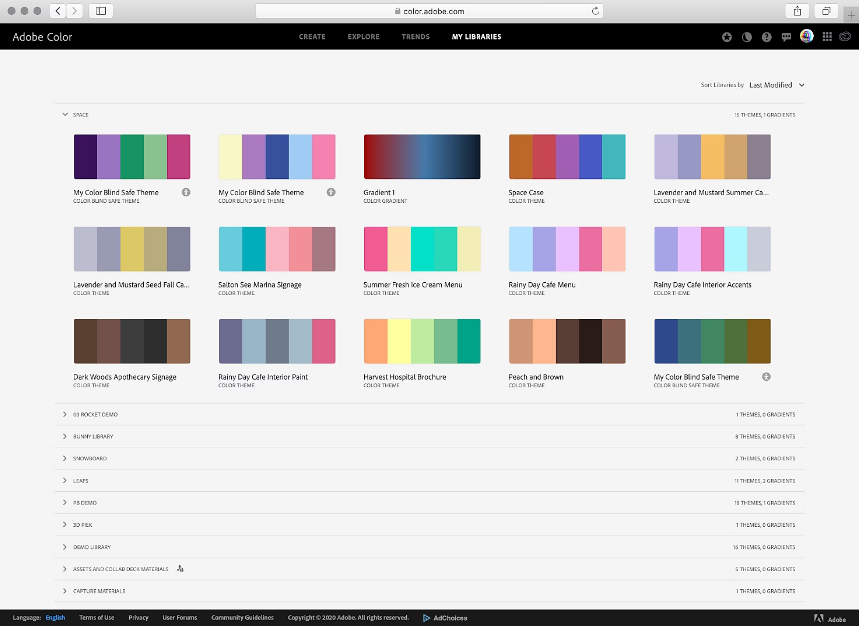Open the Last Modified sort dropdown

click(x=777, y=85)
